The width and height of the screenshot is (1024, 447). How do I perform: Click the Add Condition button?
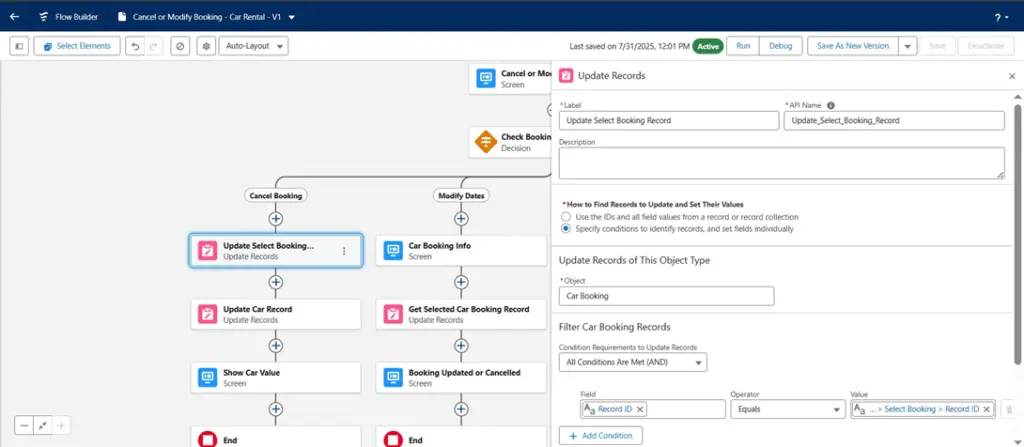[x=600, y=436]
